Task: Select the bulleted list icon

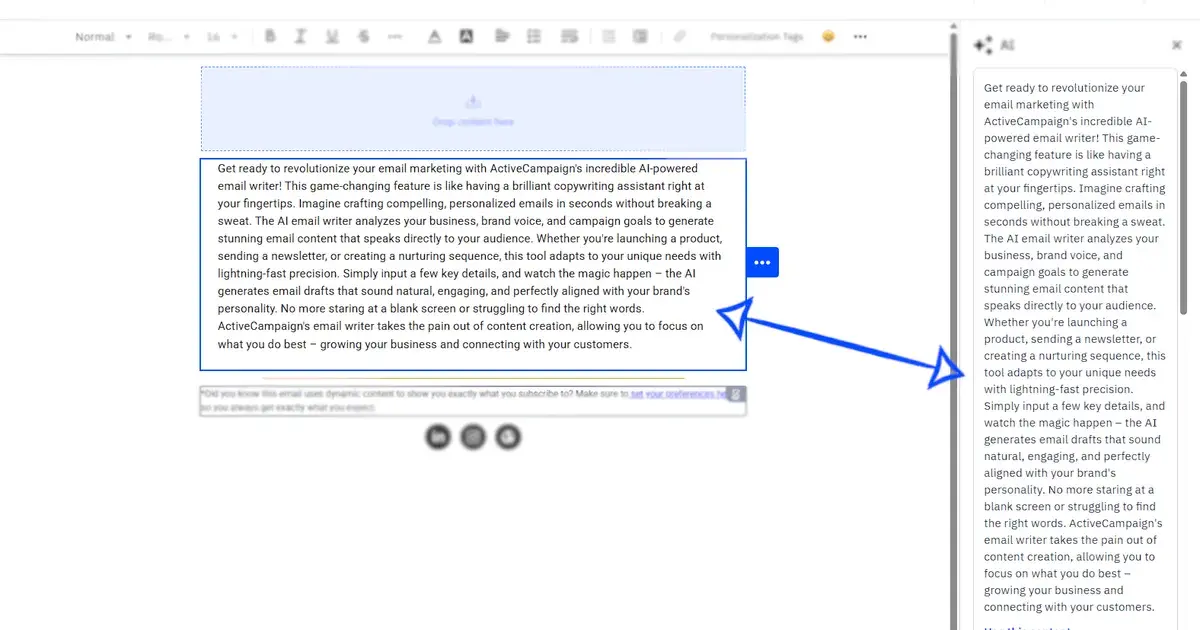Action: pyautogui.click(x=534, y=36)
